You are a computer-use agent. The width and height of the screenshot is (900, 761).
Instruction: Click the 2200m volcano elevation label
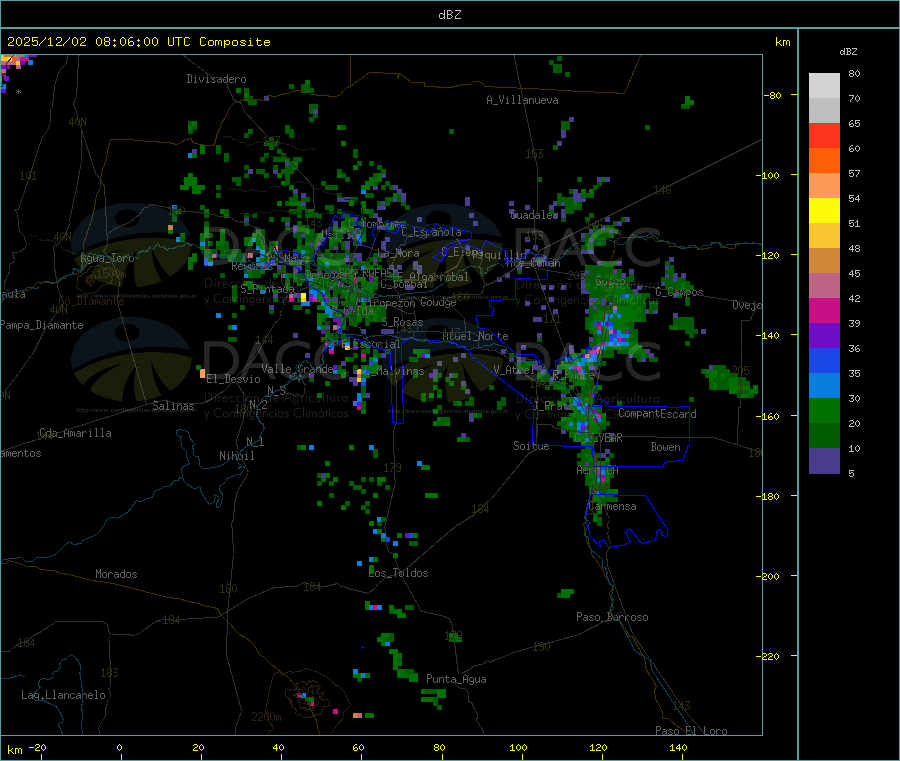tap(266, 717)
